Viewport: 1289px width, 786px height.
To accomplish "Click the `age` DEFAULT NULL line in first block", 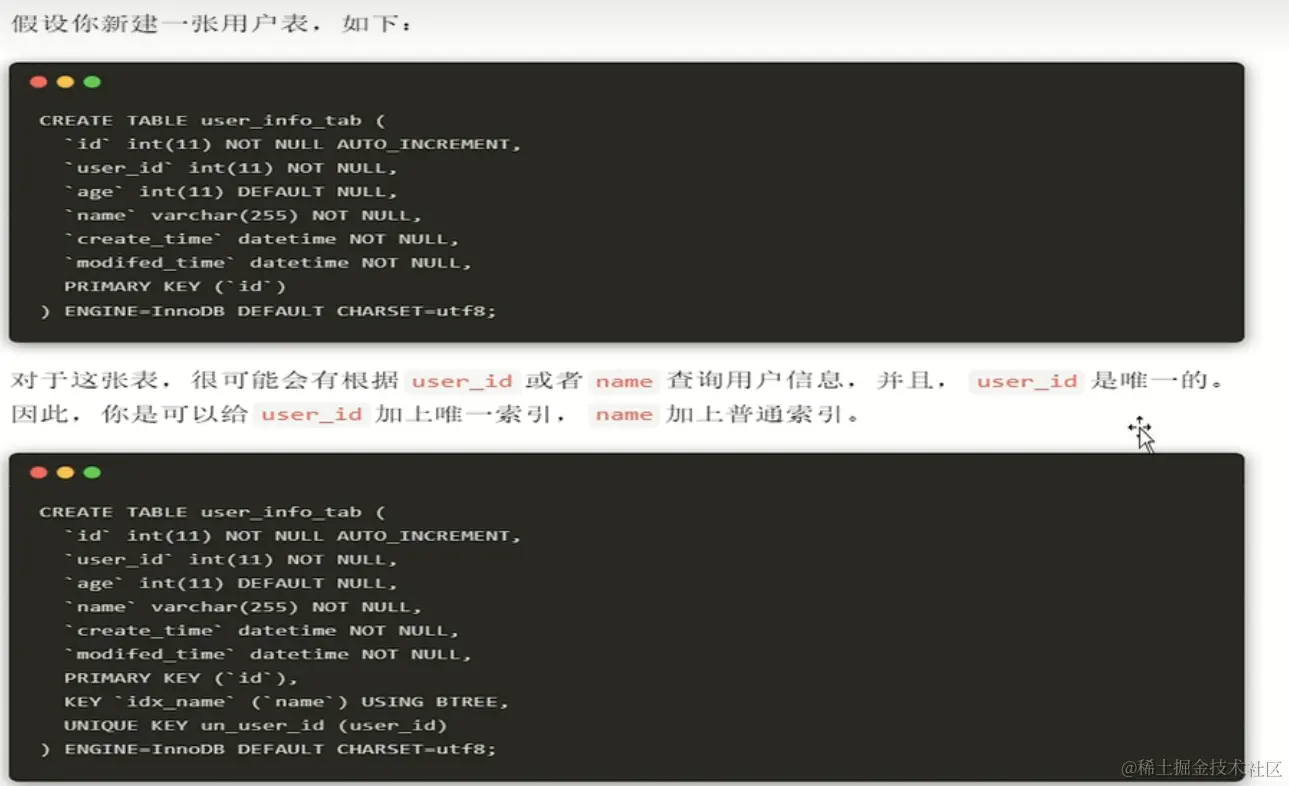I will pyautogui.click(x=231, y=192).
